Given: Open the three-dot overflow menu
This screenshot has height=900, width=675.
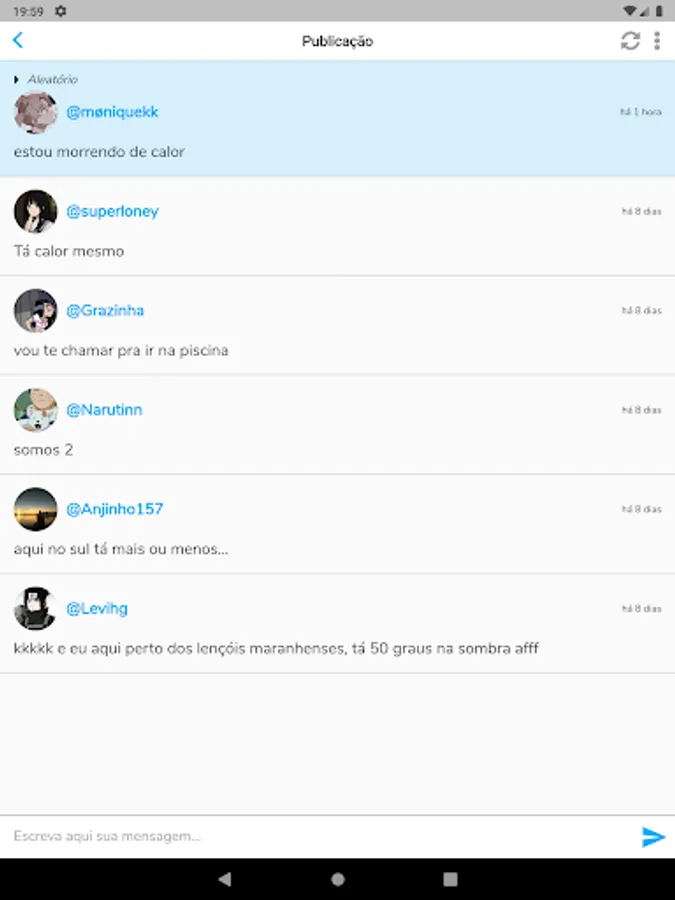Looking at the screenshot, I should tap(657, 41).
